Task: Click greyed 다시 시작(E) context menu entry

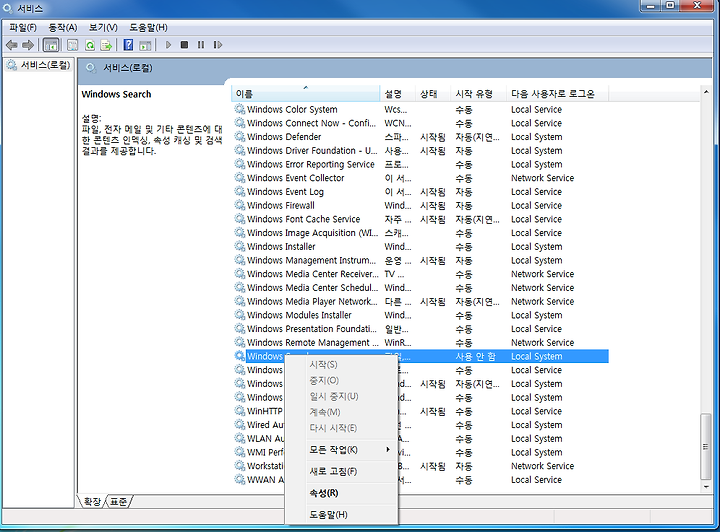Action: tap(341, 428)
